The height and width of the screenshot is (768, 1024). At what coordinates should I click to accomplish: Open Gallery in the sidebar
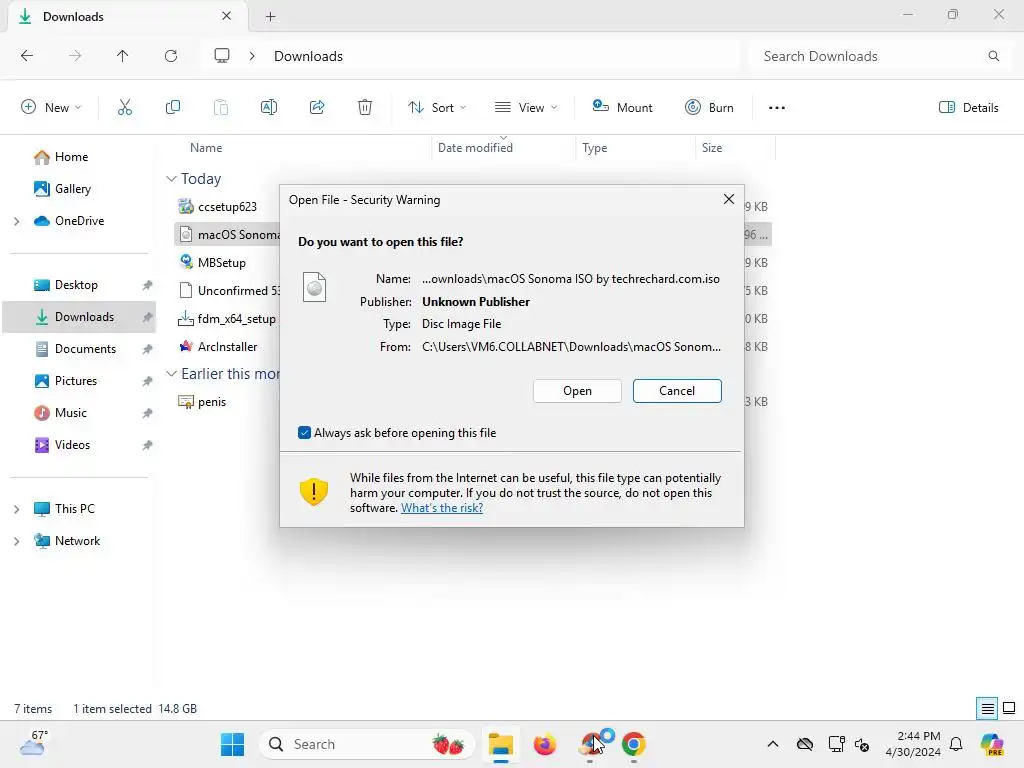point(72,189)
